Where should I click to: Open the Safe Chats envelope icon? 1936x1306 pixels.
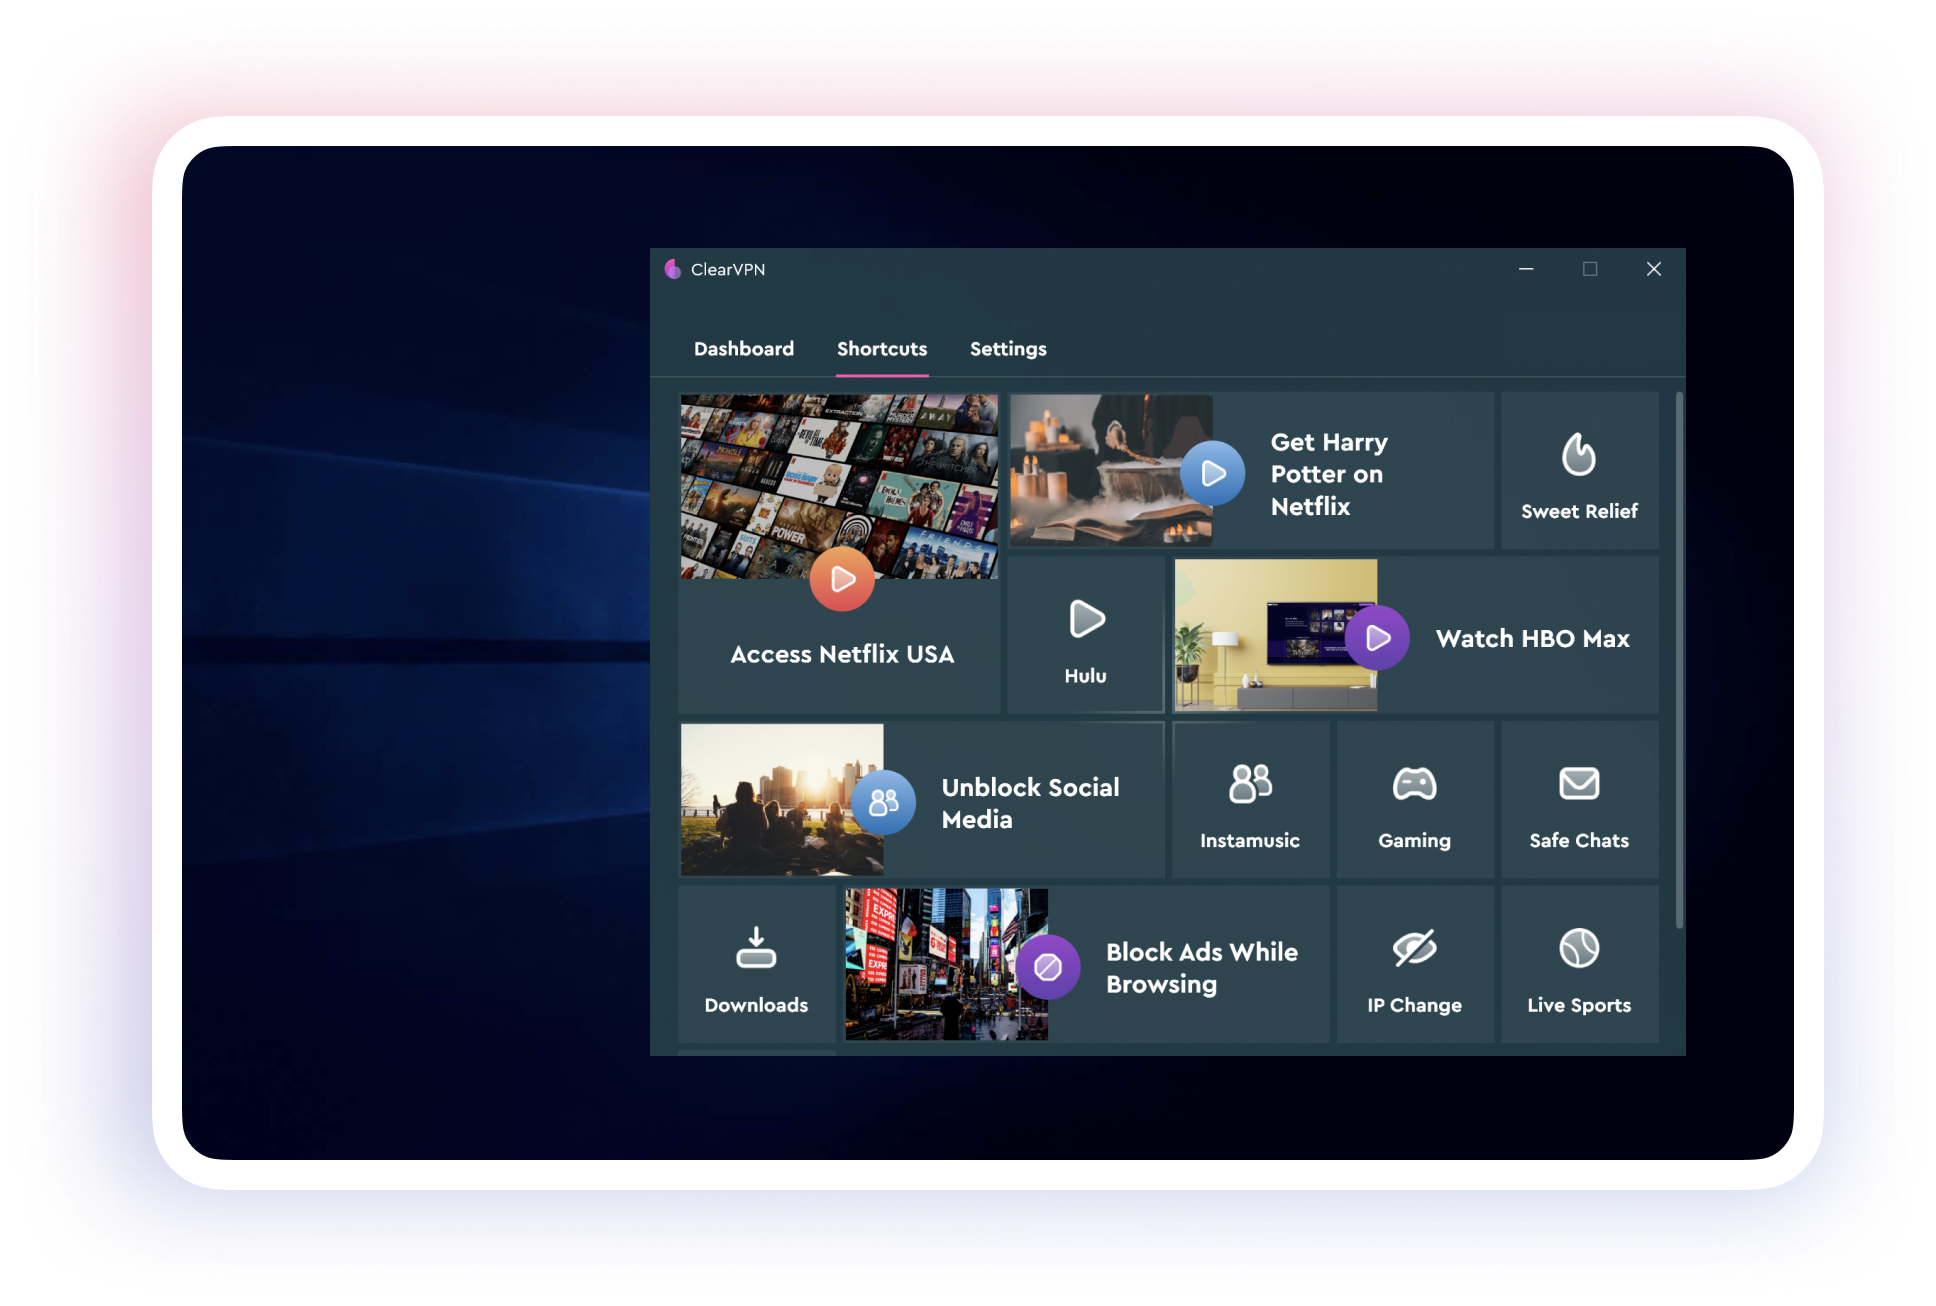(1579, 784)
